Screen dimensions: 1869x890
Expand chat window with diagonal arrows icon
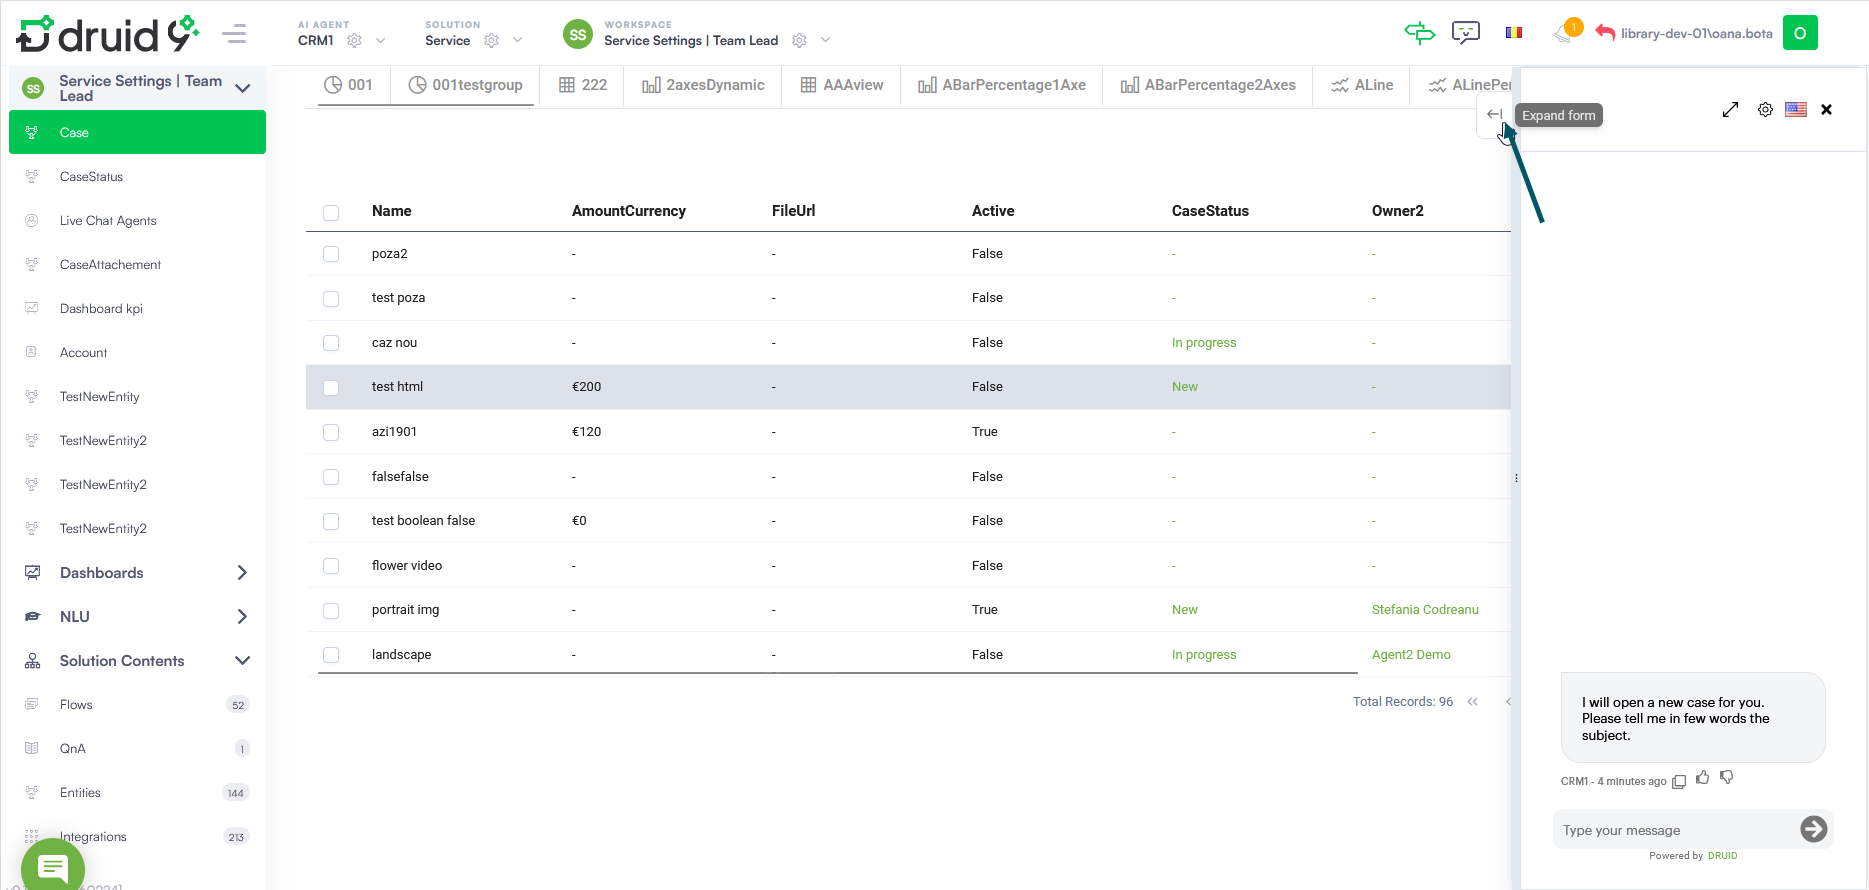tap(1730, 110)
